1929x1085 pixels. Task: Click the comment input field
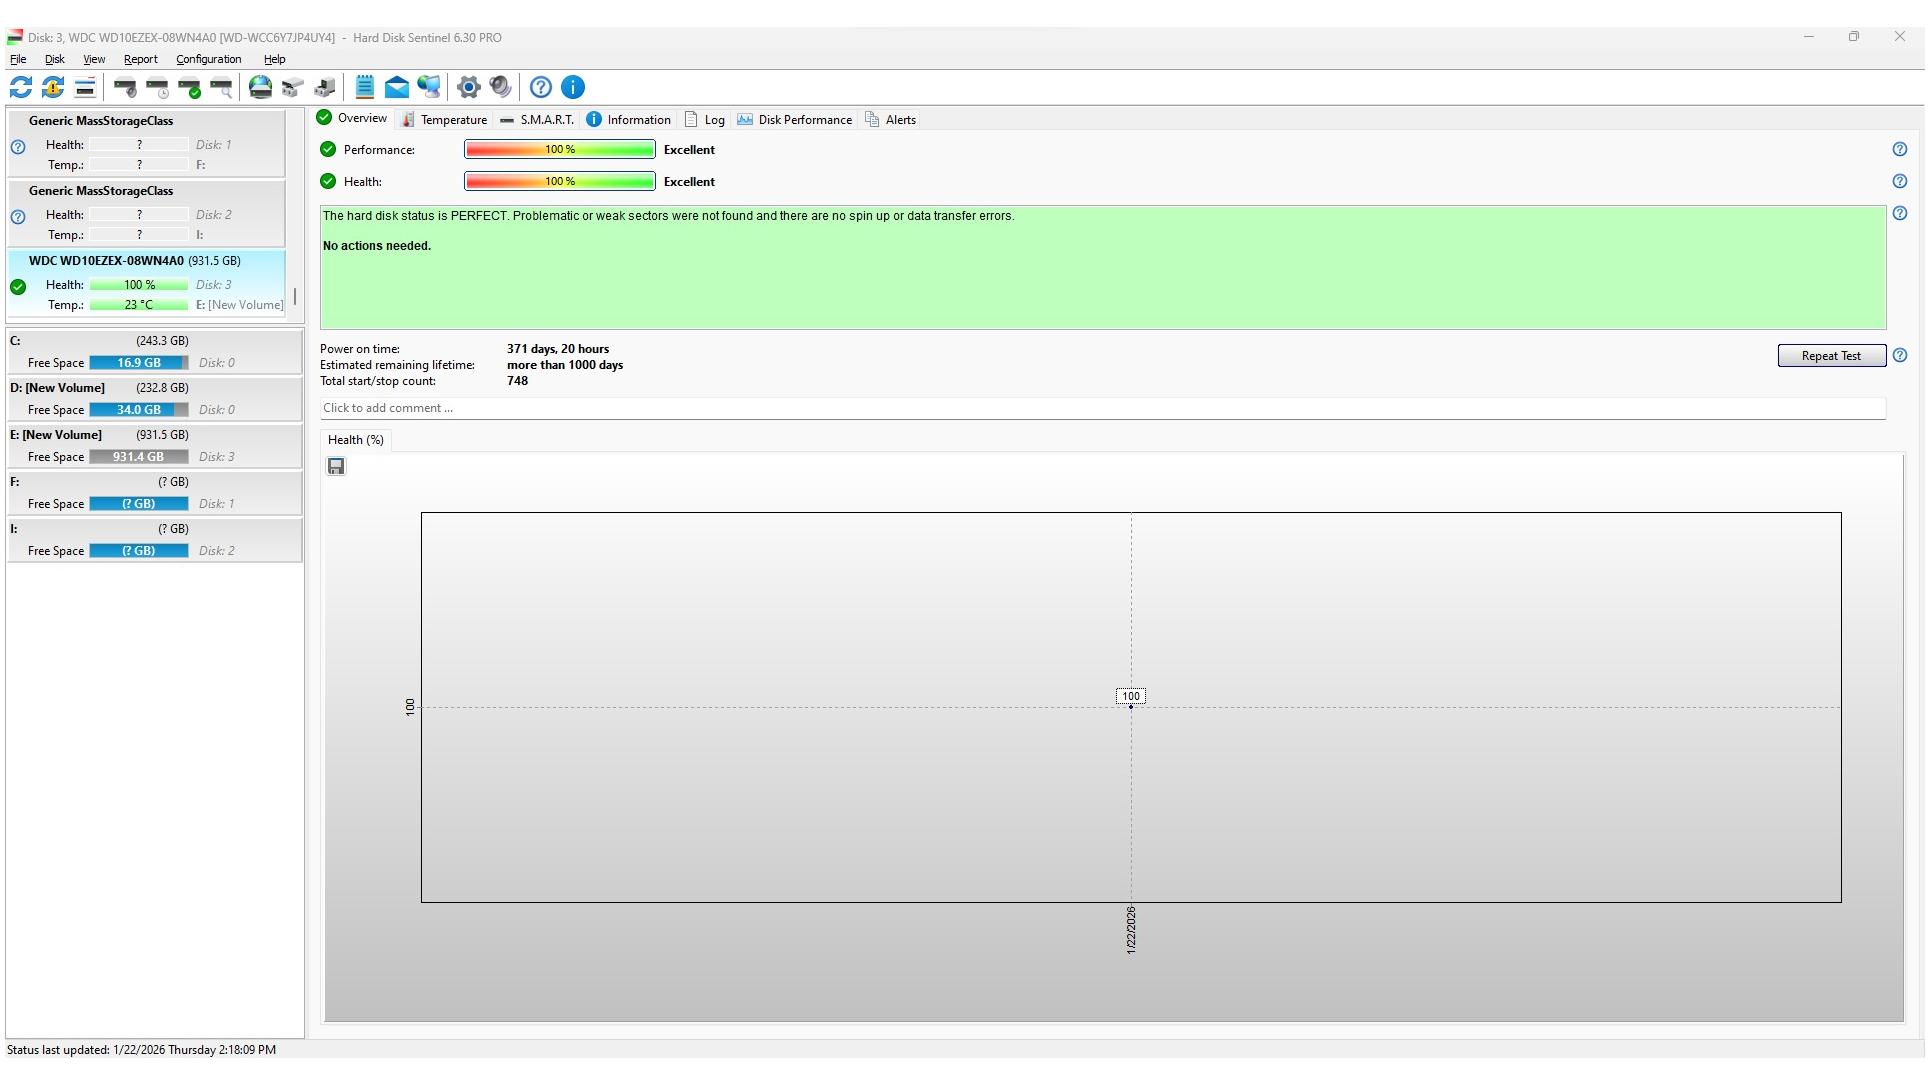tap(1100, 409)
